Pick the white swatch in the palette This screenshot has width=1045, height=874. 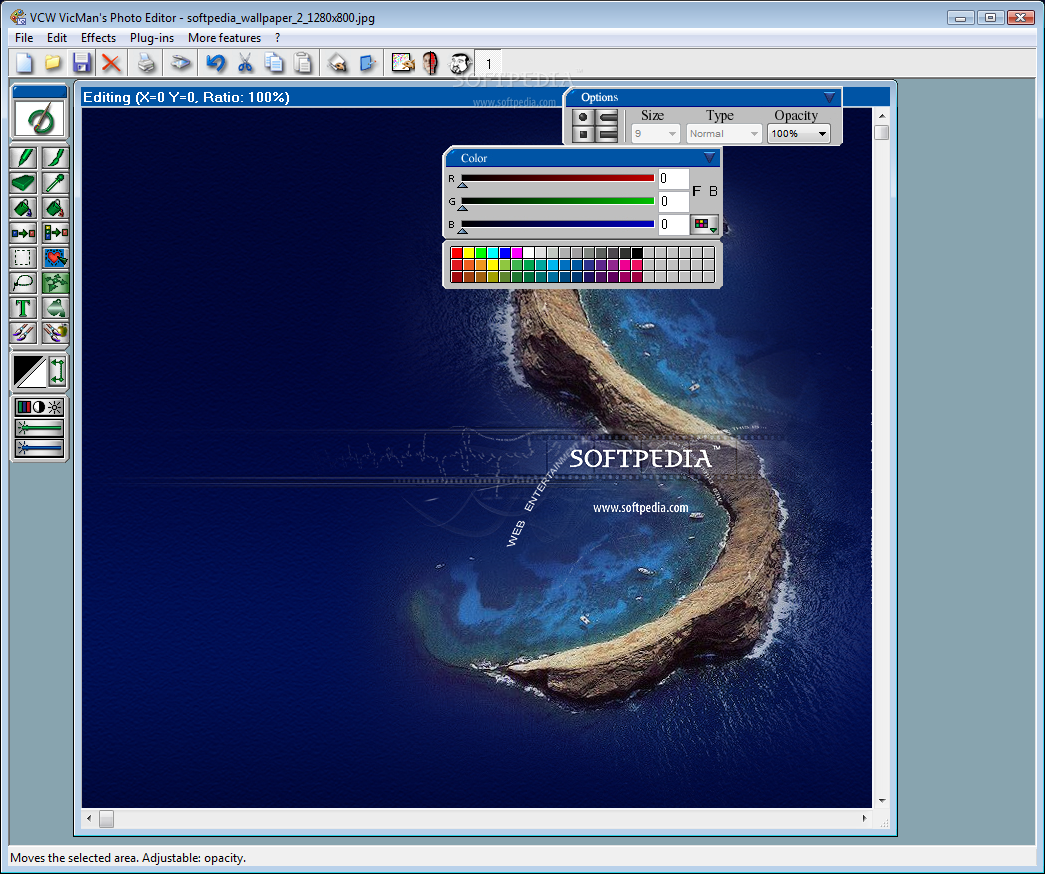coord(528,253)
